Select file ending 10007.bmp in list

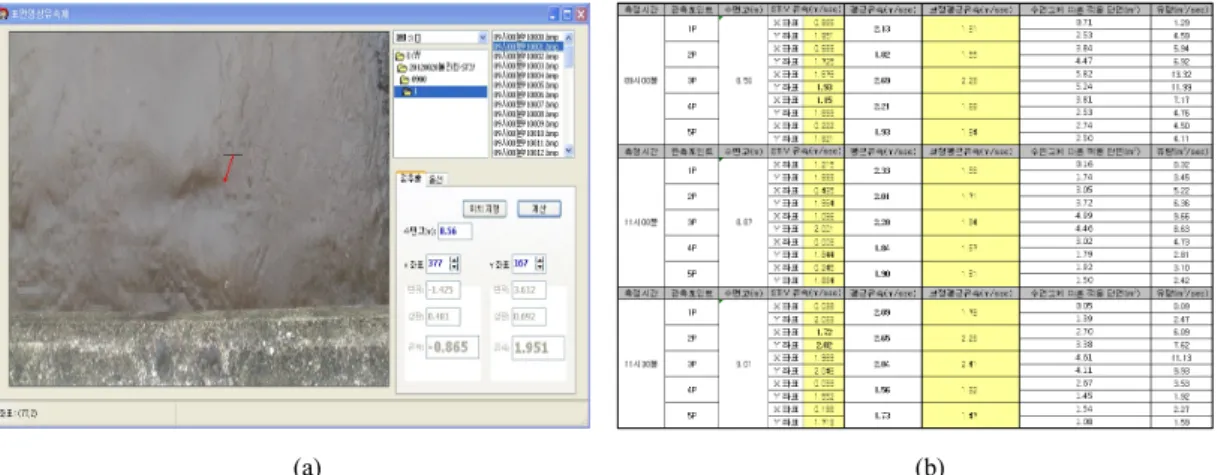coord(528,103)
